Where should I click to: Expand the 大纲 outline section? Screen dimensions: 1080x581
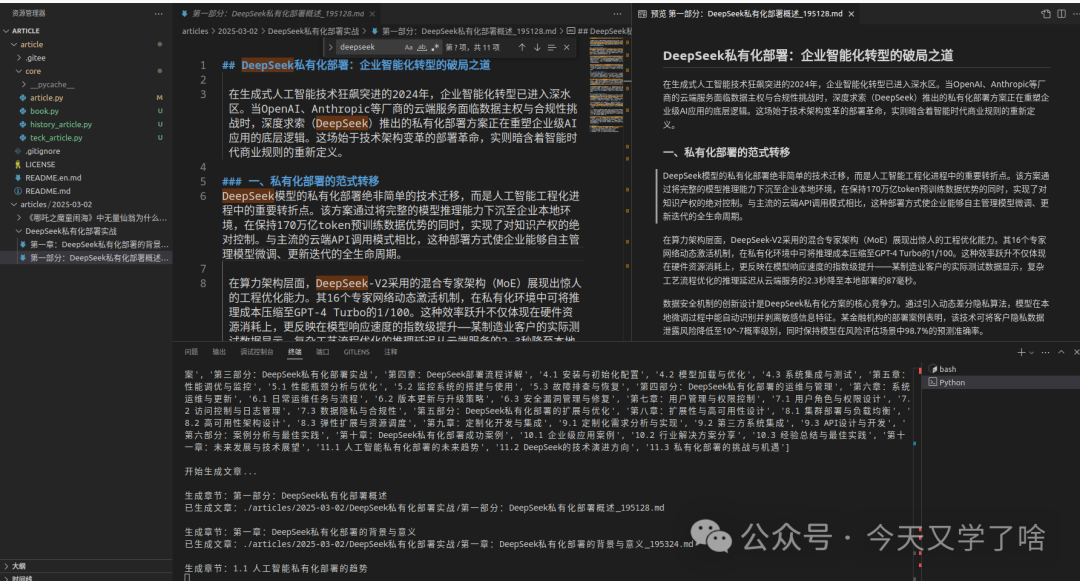[x=6, y=567]
